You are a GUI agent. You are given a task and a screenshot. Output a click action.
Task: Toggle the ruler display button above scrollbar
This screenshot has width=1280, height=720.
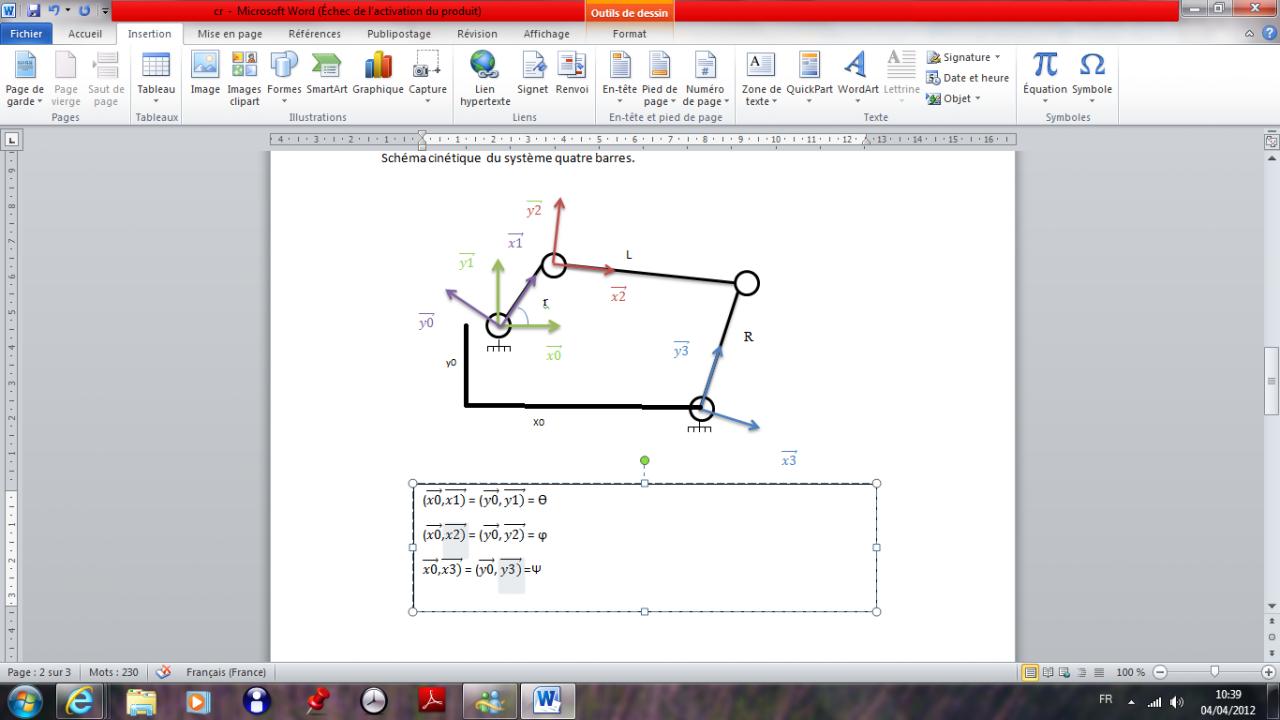point(1272,142)
